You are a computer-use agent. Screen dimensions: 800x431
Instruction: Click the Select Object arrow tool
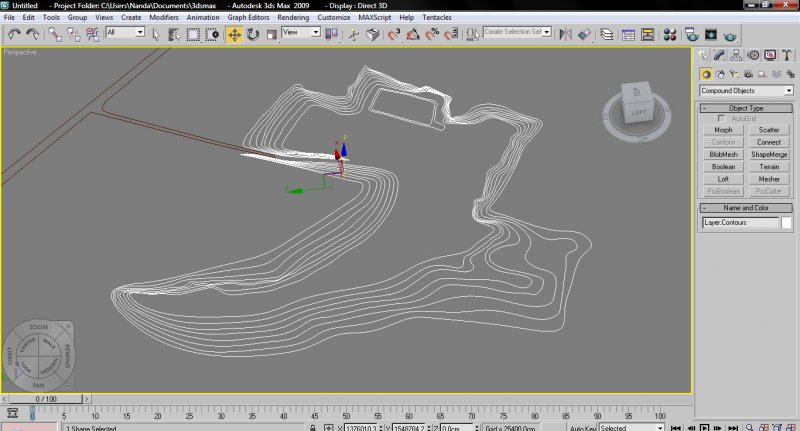pos(156,34)
